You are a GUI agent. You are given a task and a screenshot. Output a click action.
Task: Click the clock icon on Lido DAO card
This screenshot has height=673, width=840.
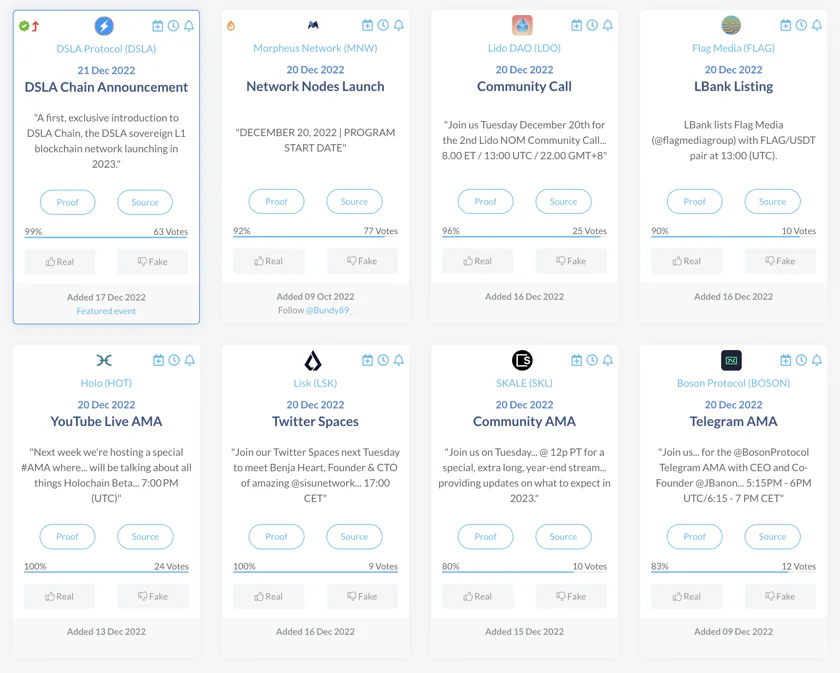tap(592, 25)
